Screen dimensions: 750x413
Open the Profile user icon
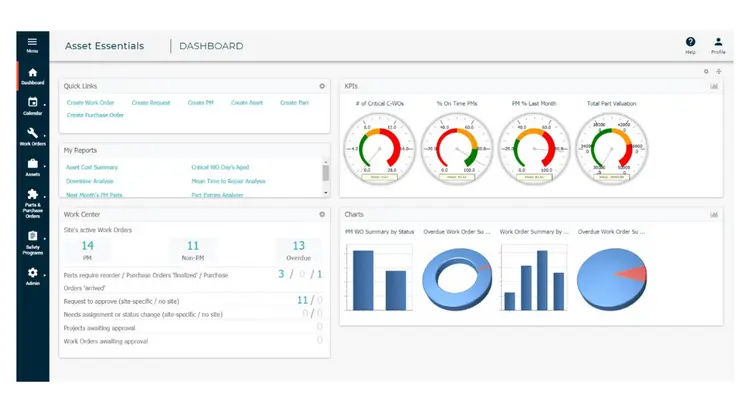718,42
